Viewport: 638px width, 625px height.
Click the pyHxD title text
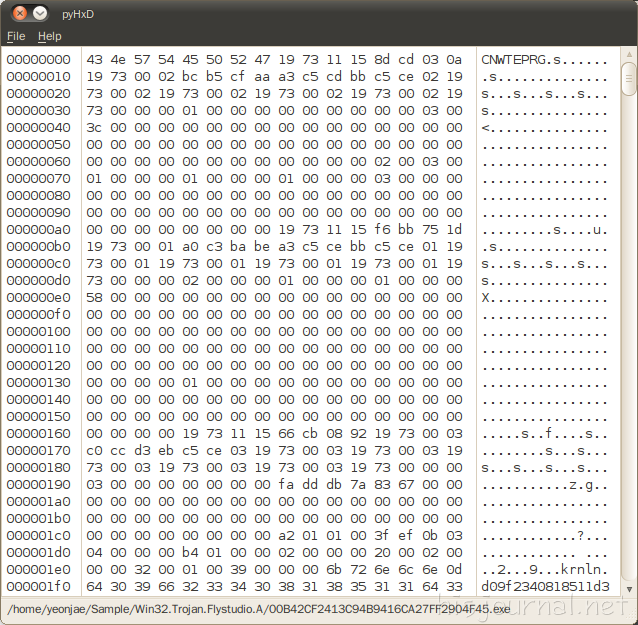78,14
